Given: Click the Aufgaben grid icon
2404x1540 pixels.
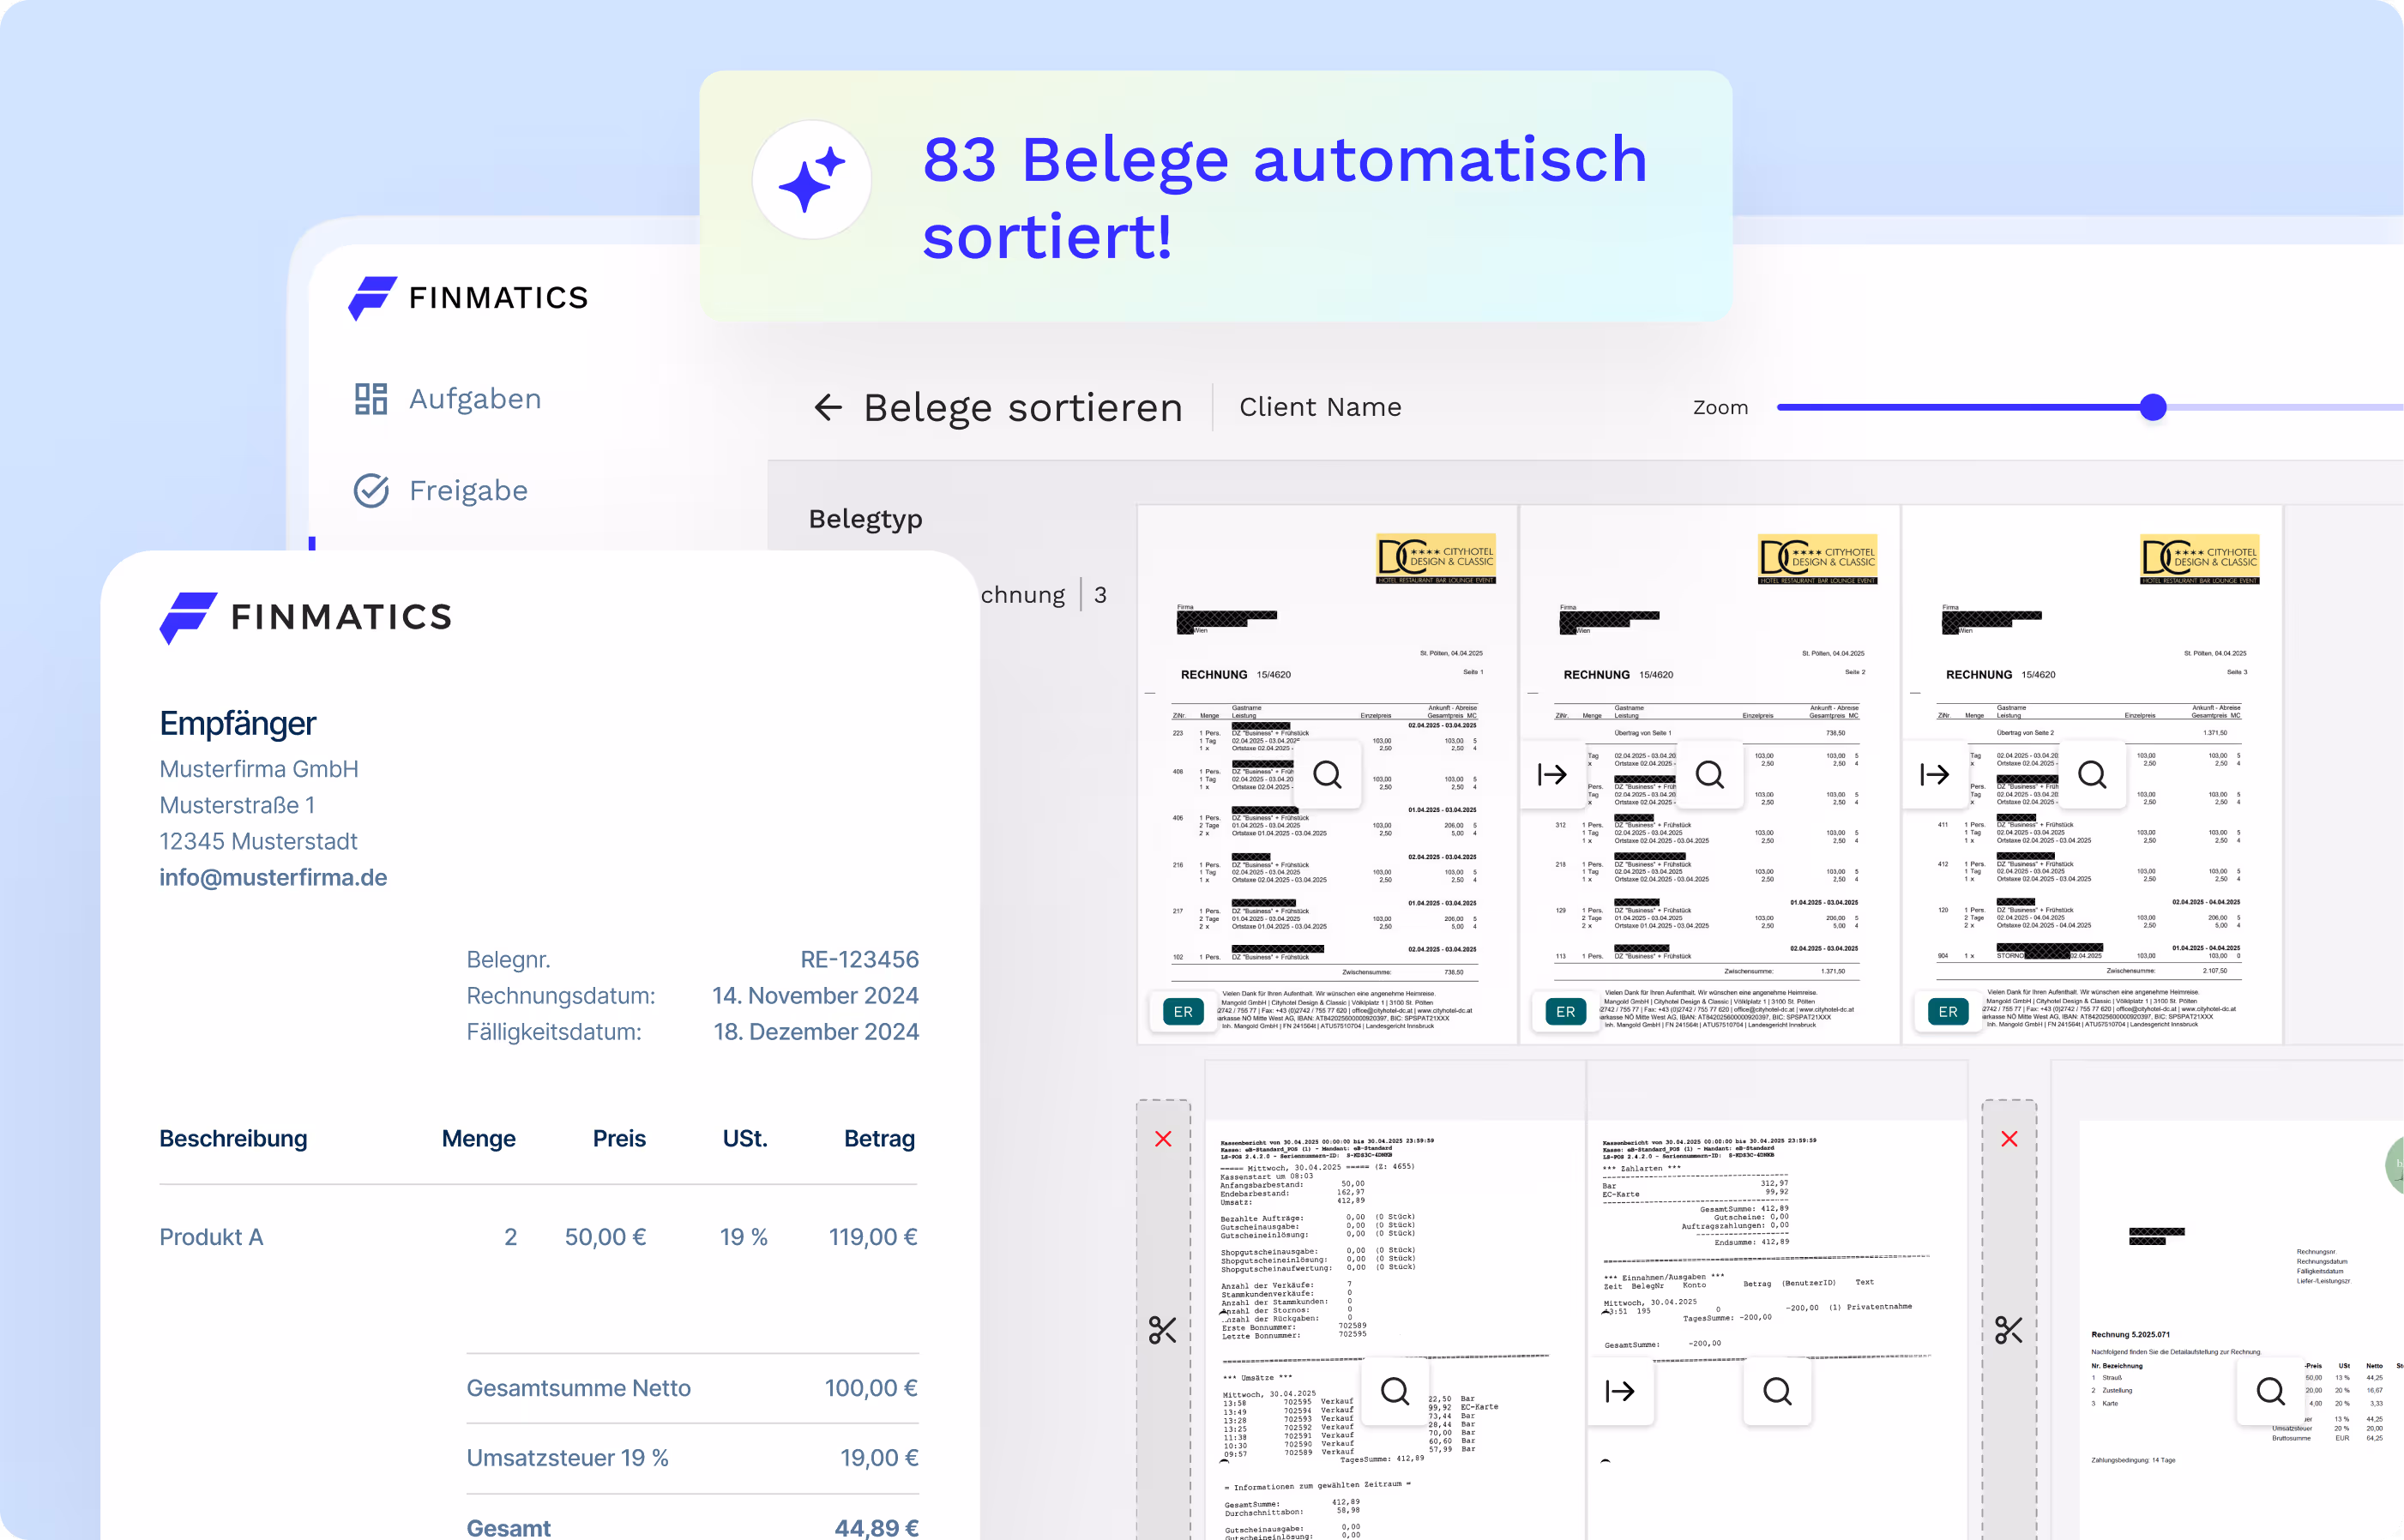Looking at the screenshot, I should click(x=371, y=399).
